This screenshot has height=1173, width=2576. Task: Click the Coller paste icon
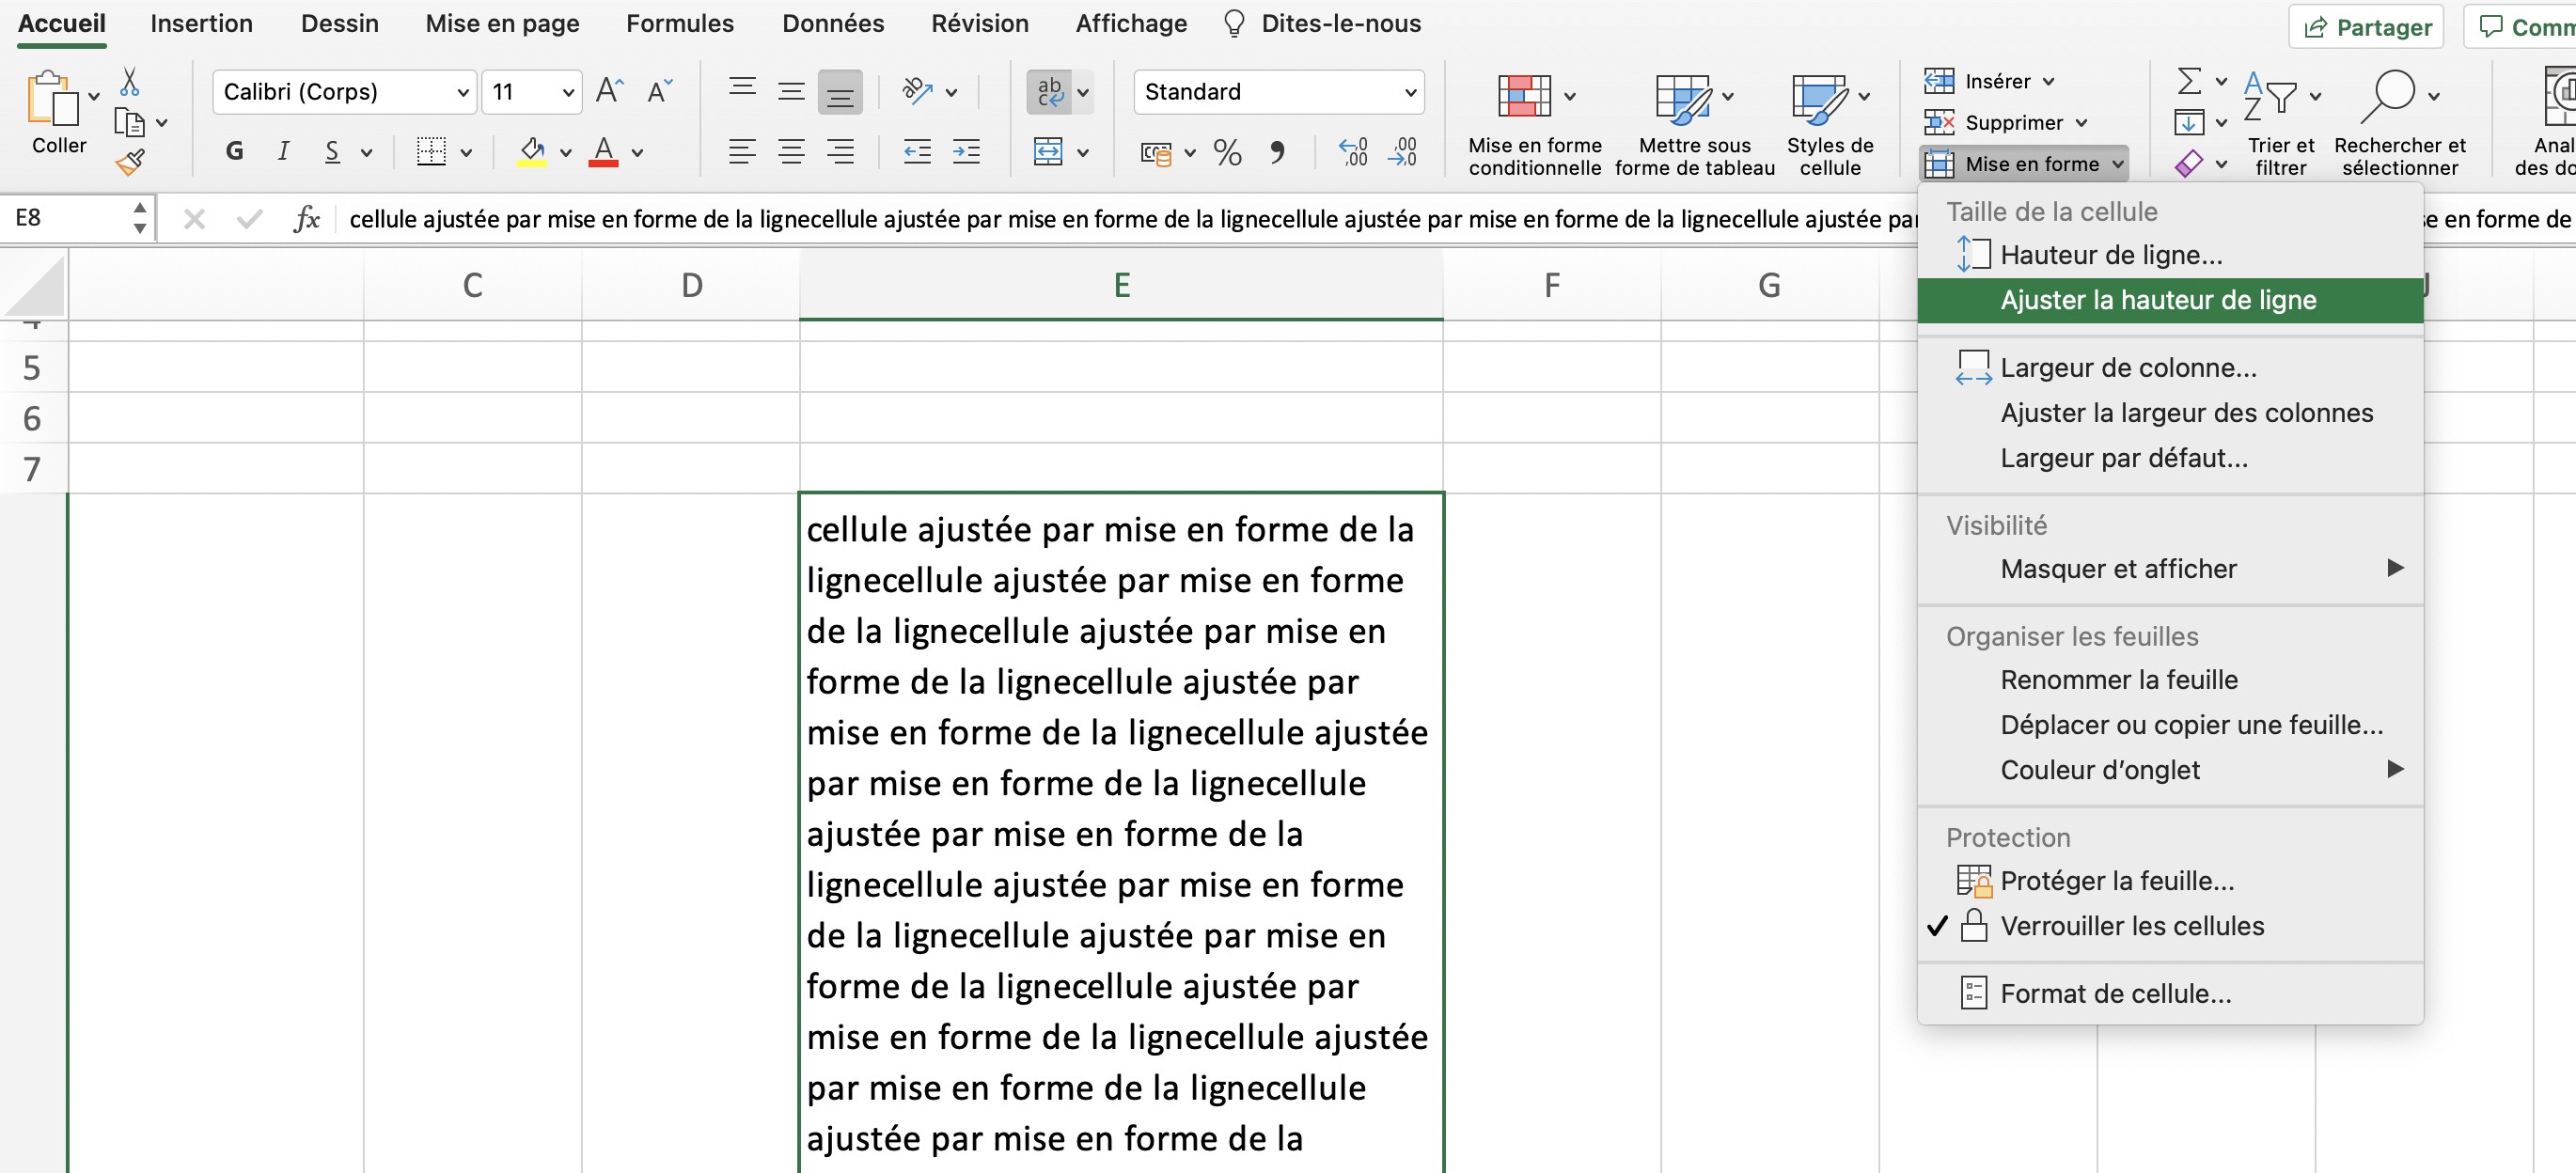coord(52,100)
